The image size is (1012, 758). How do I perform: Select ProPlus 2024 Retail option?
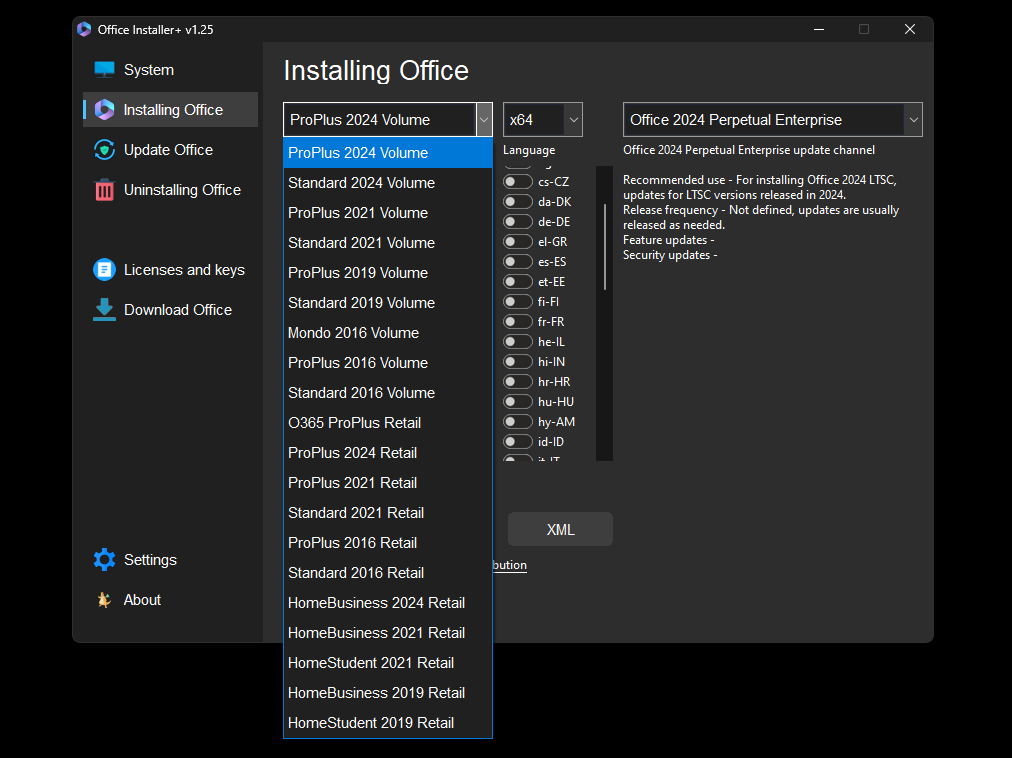(x=388, y=453)
